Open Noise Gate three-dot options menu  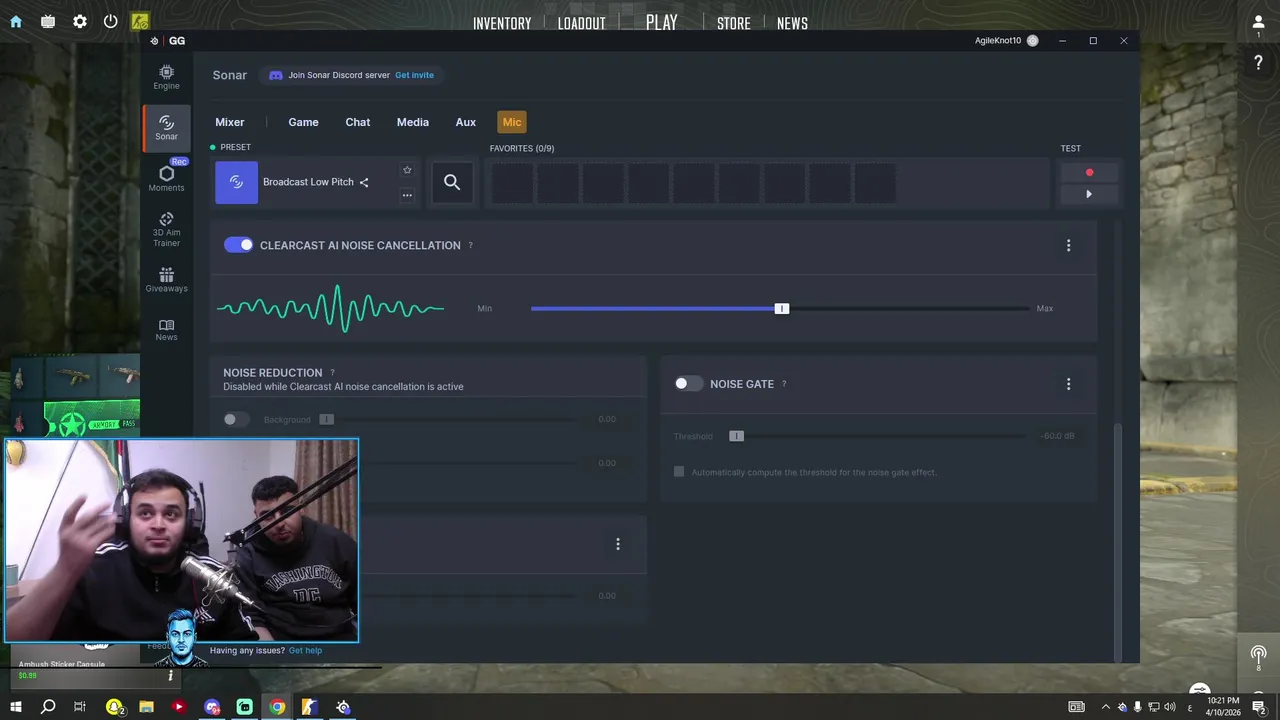[x=1068, y=384]
